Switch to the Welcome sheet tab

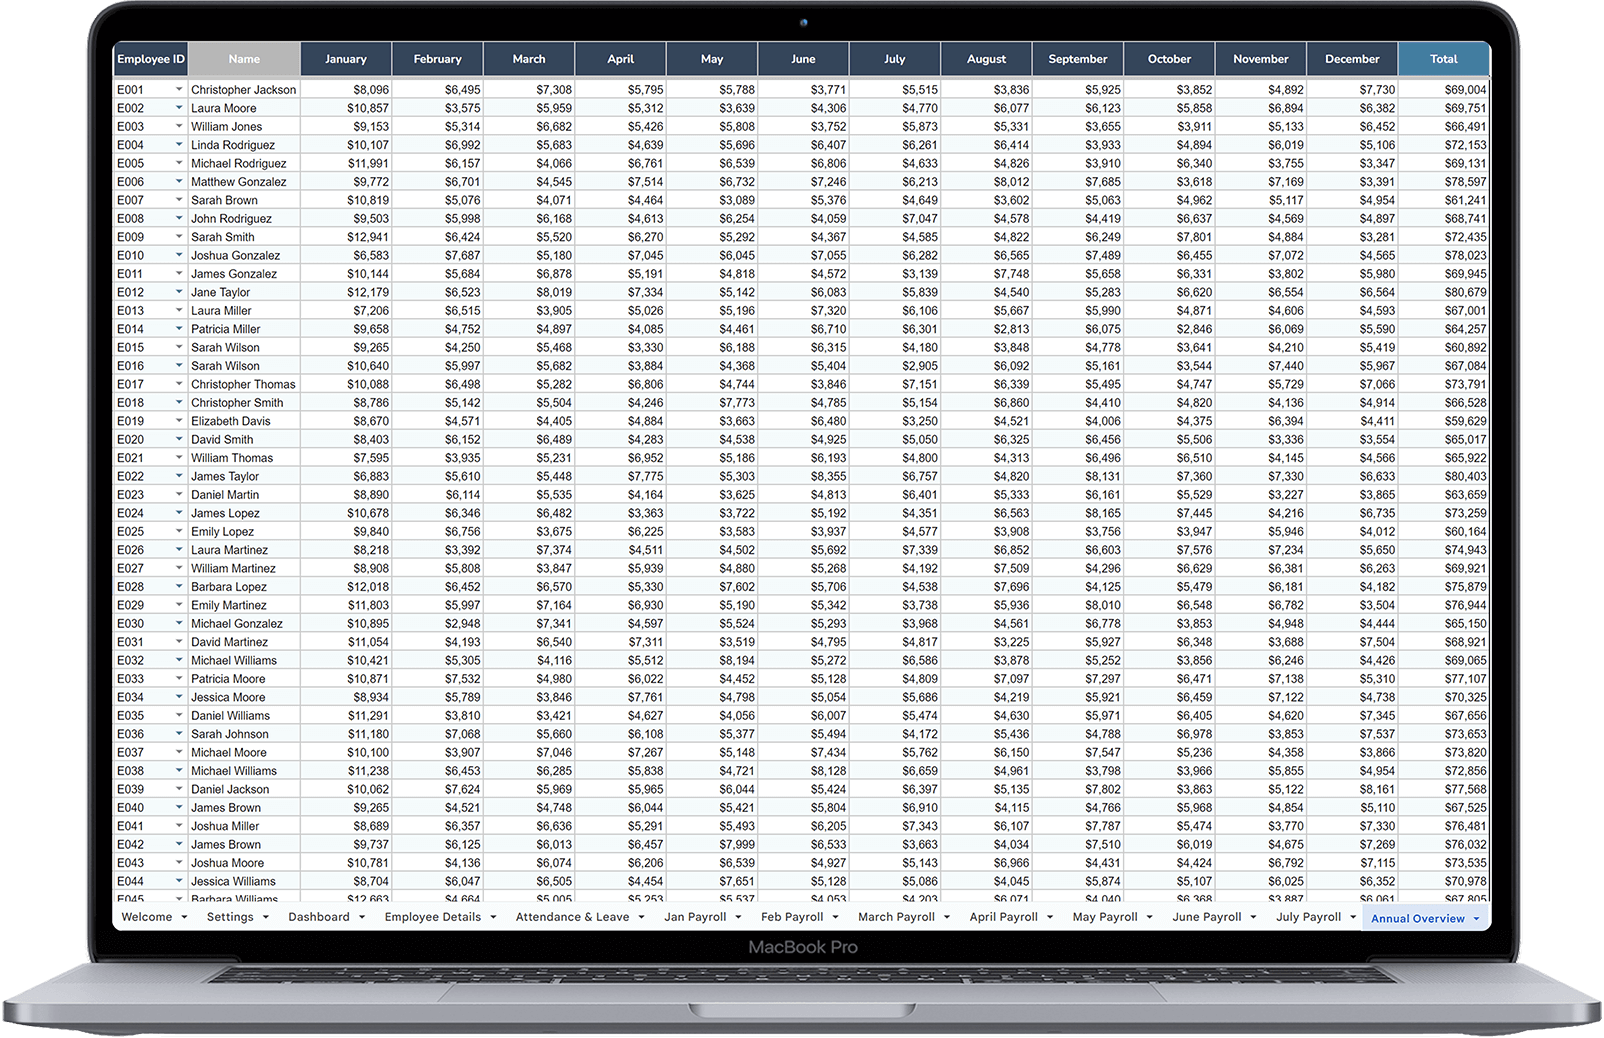point(146,916)
